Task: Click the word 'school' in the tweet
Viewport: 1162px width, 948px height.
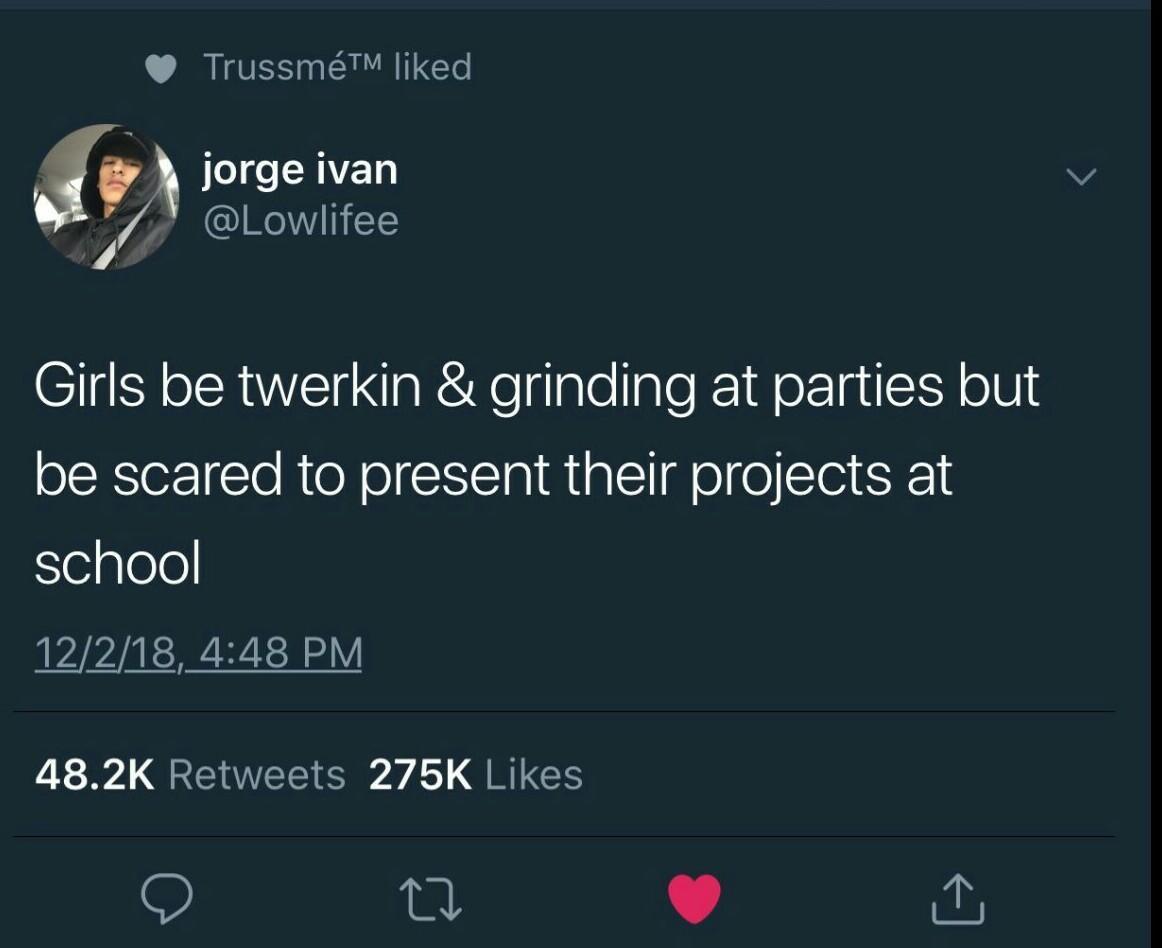Action: 118,563
